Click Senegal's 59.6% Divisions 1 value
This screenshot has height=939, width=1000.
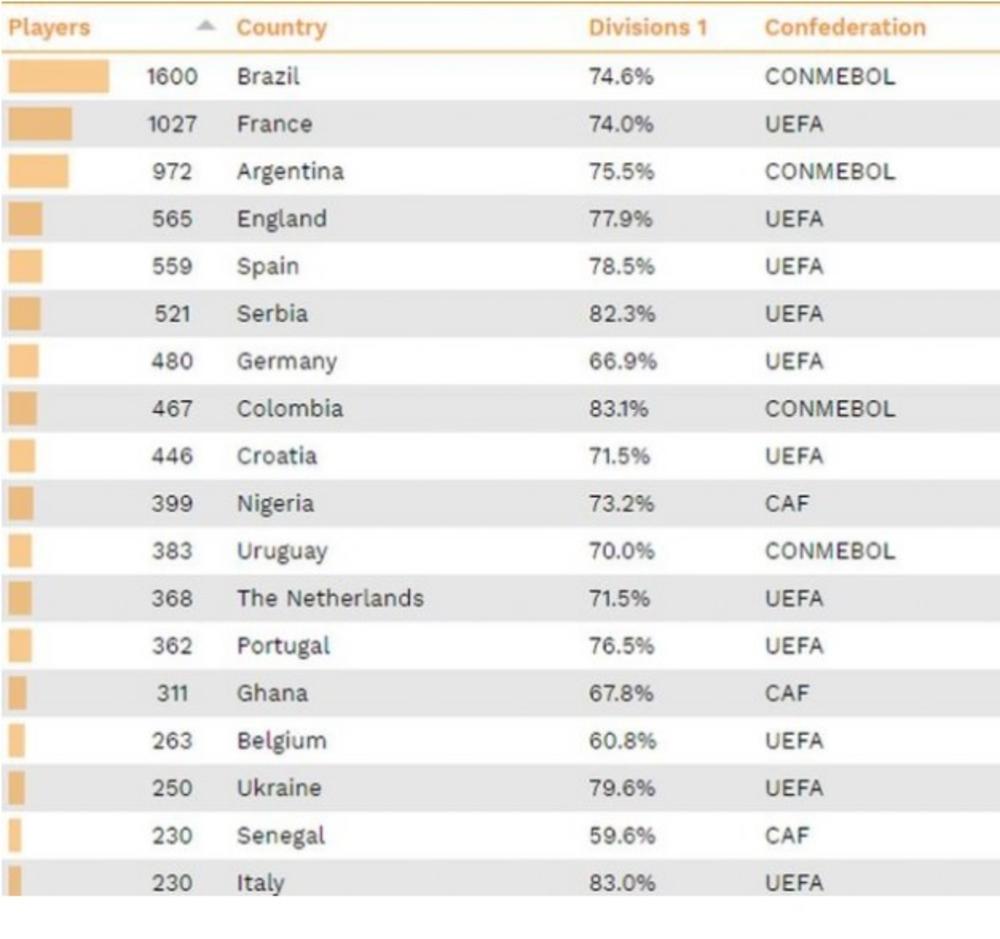tap(621, 836)
